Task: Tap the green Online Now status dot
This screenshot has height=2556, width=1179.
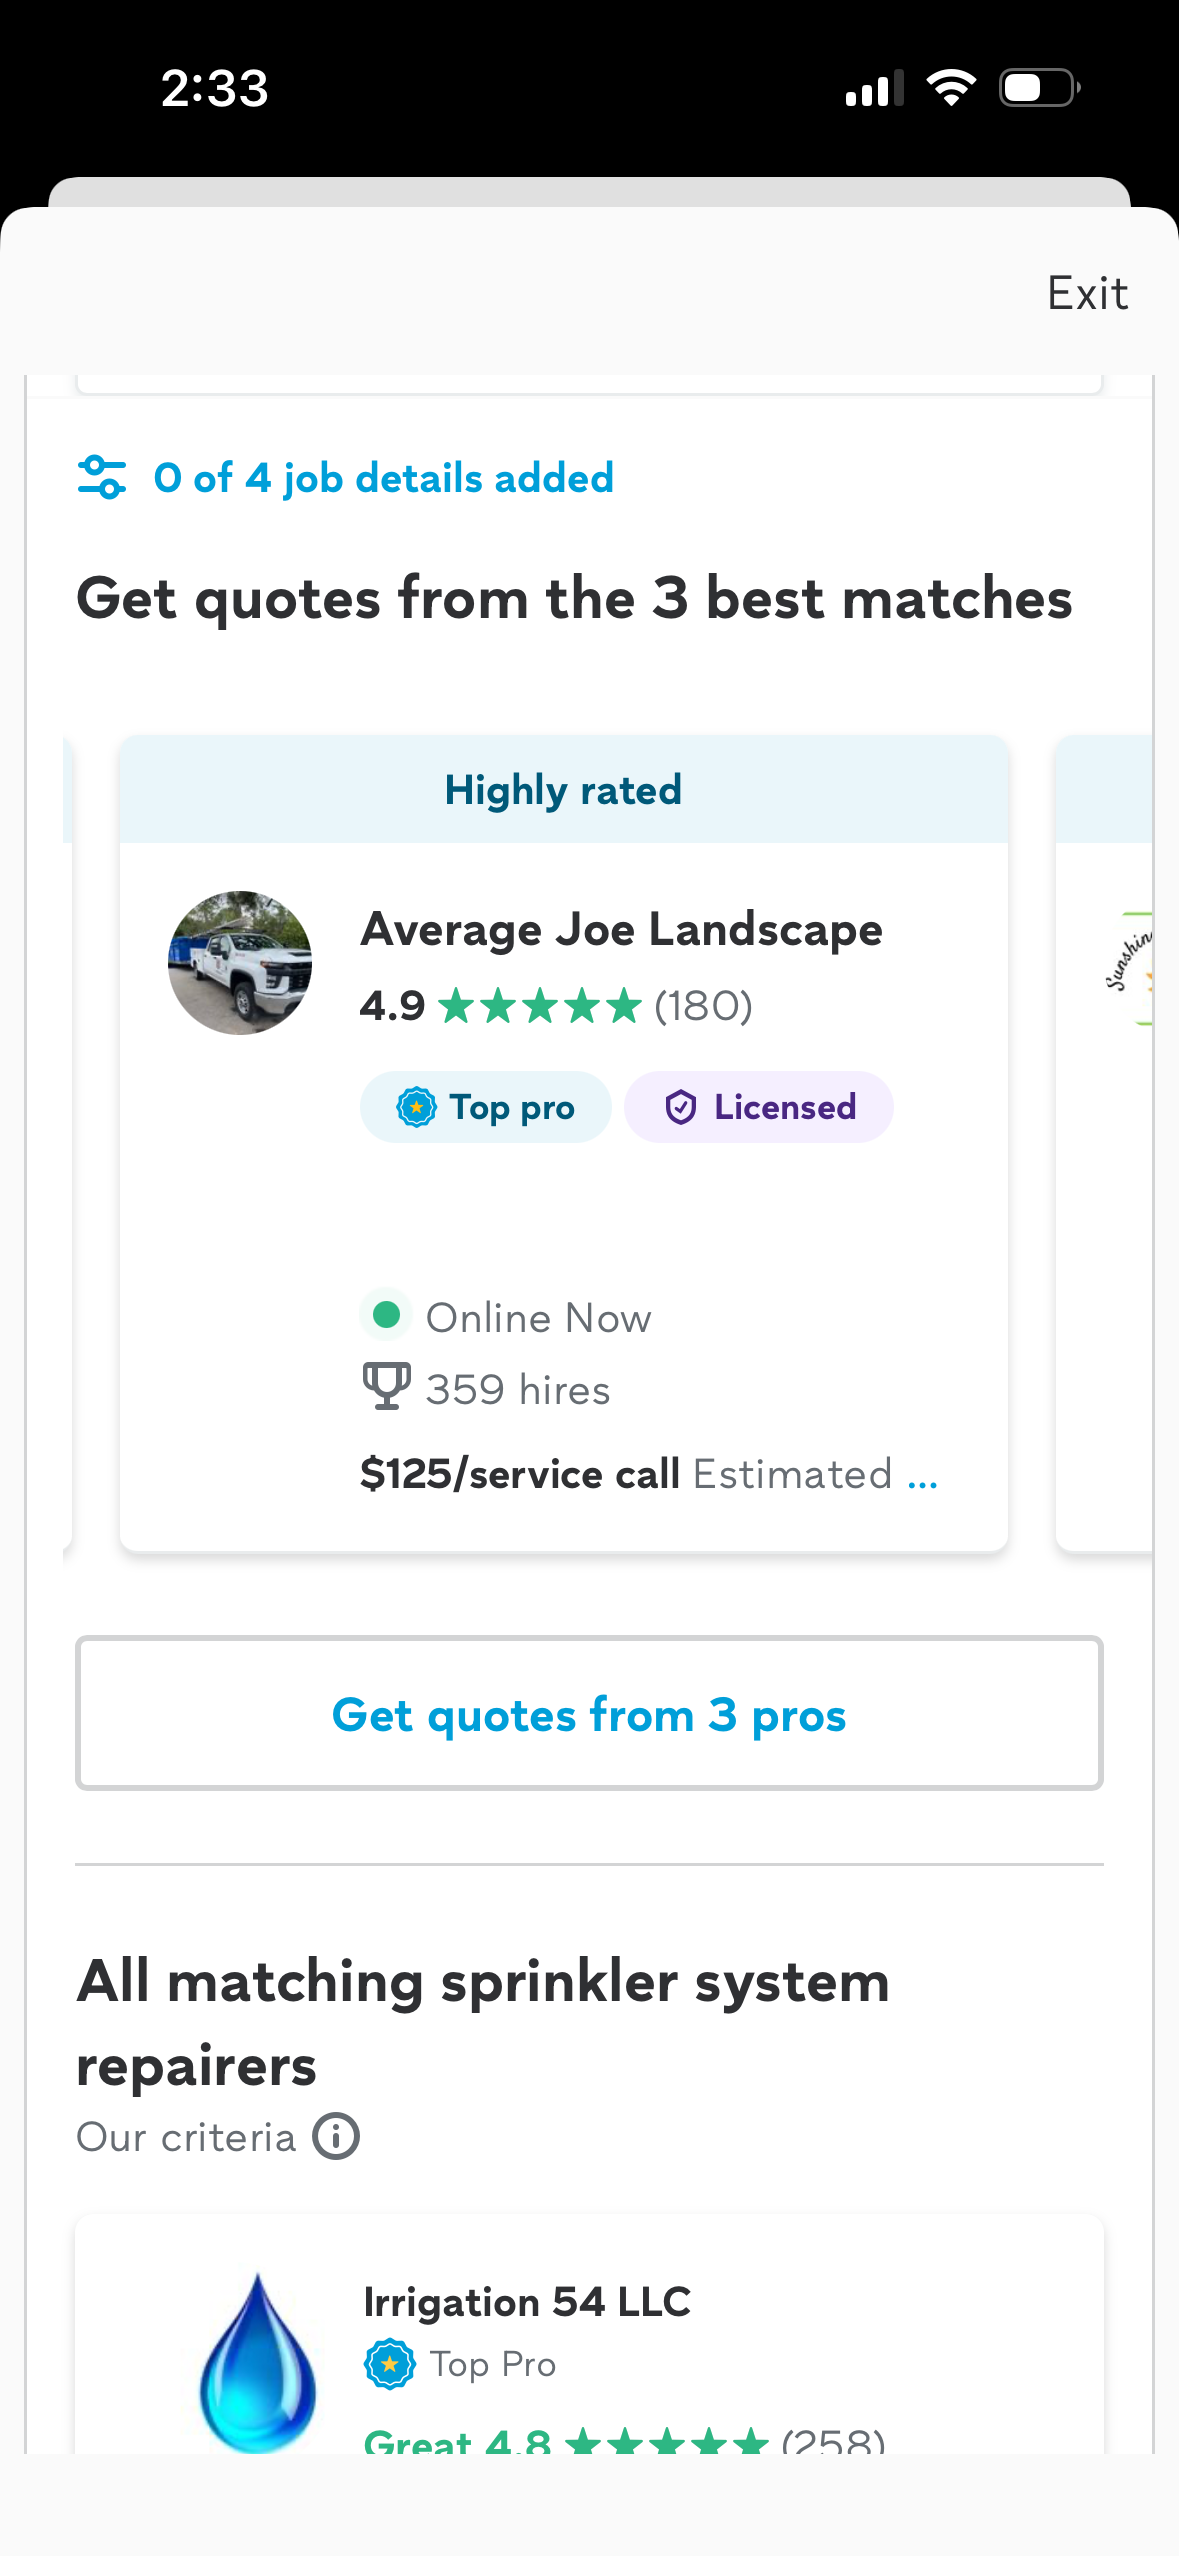Action: pos(386,1315)
